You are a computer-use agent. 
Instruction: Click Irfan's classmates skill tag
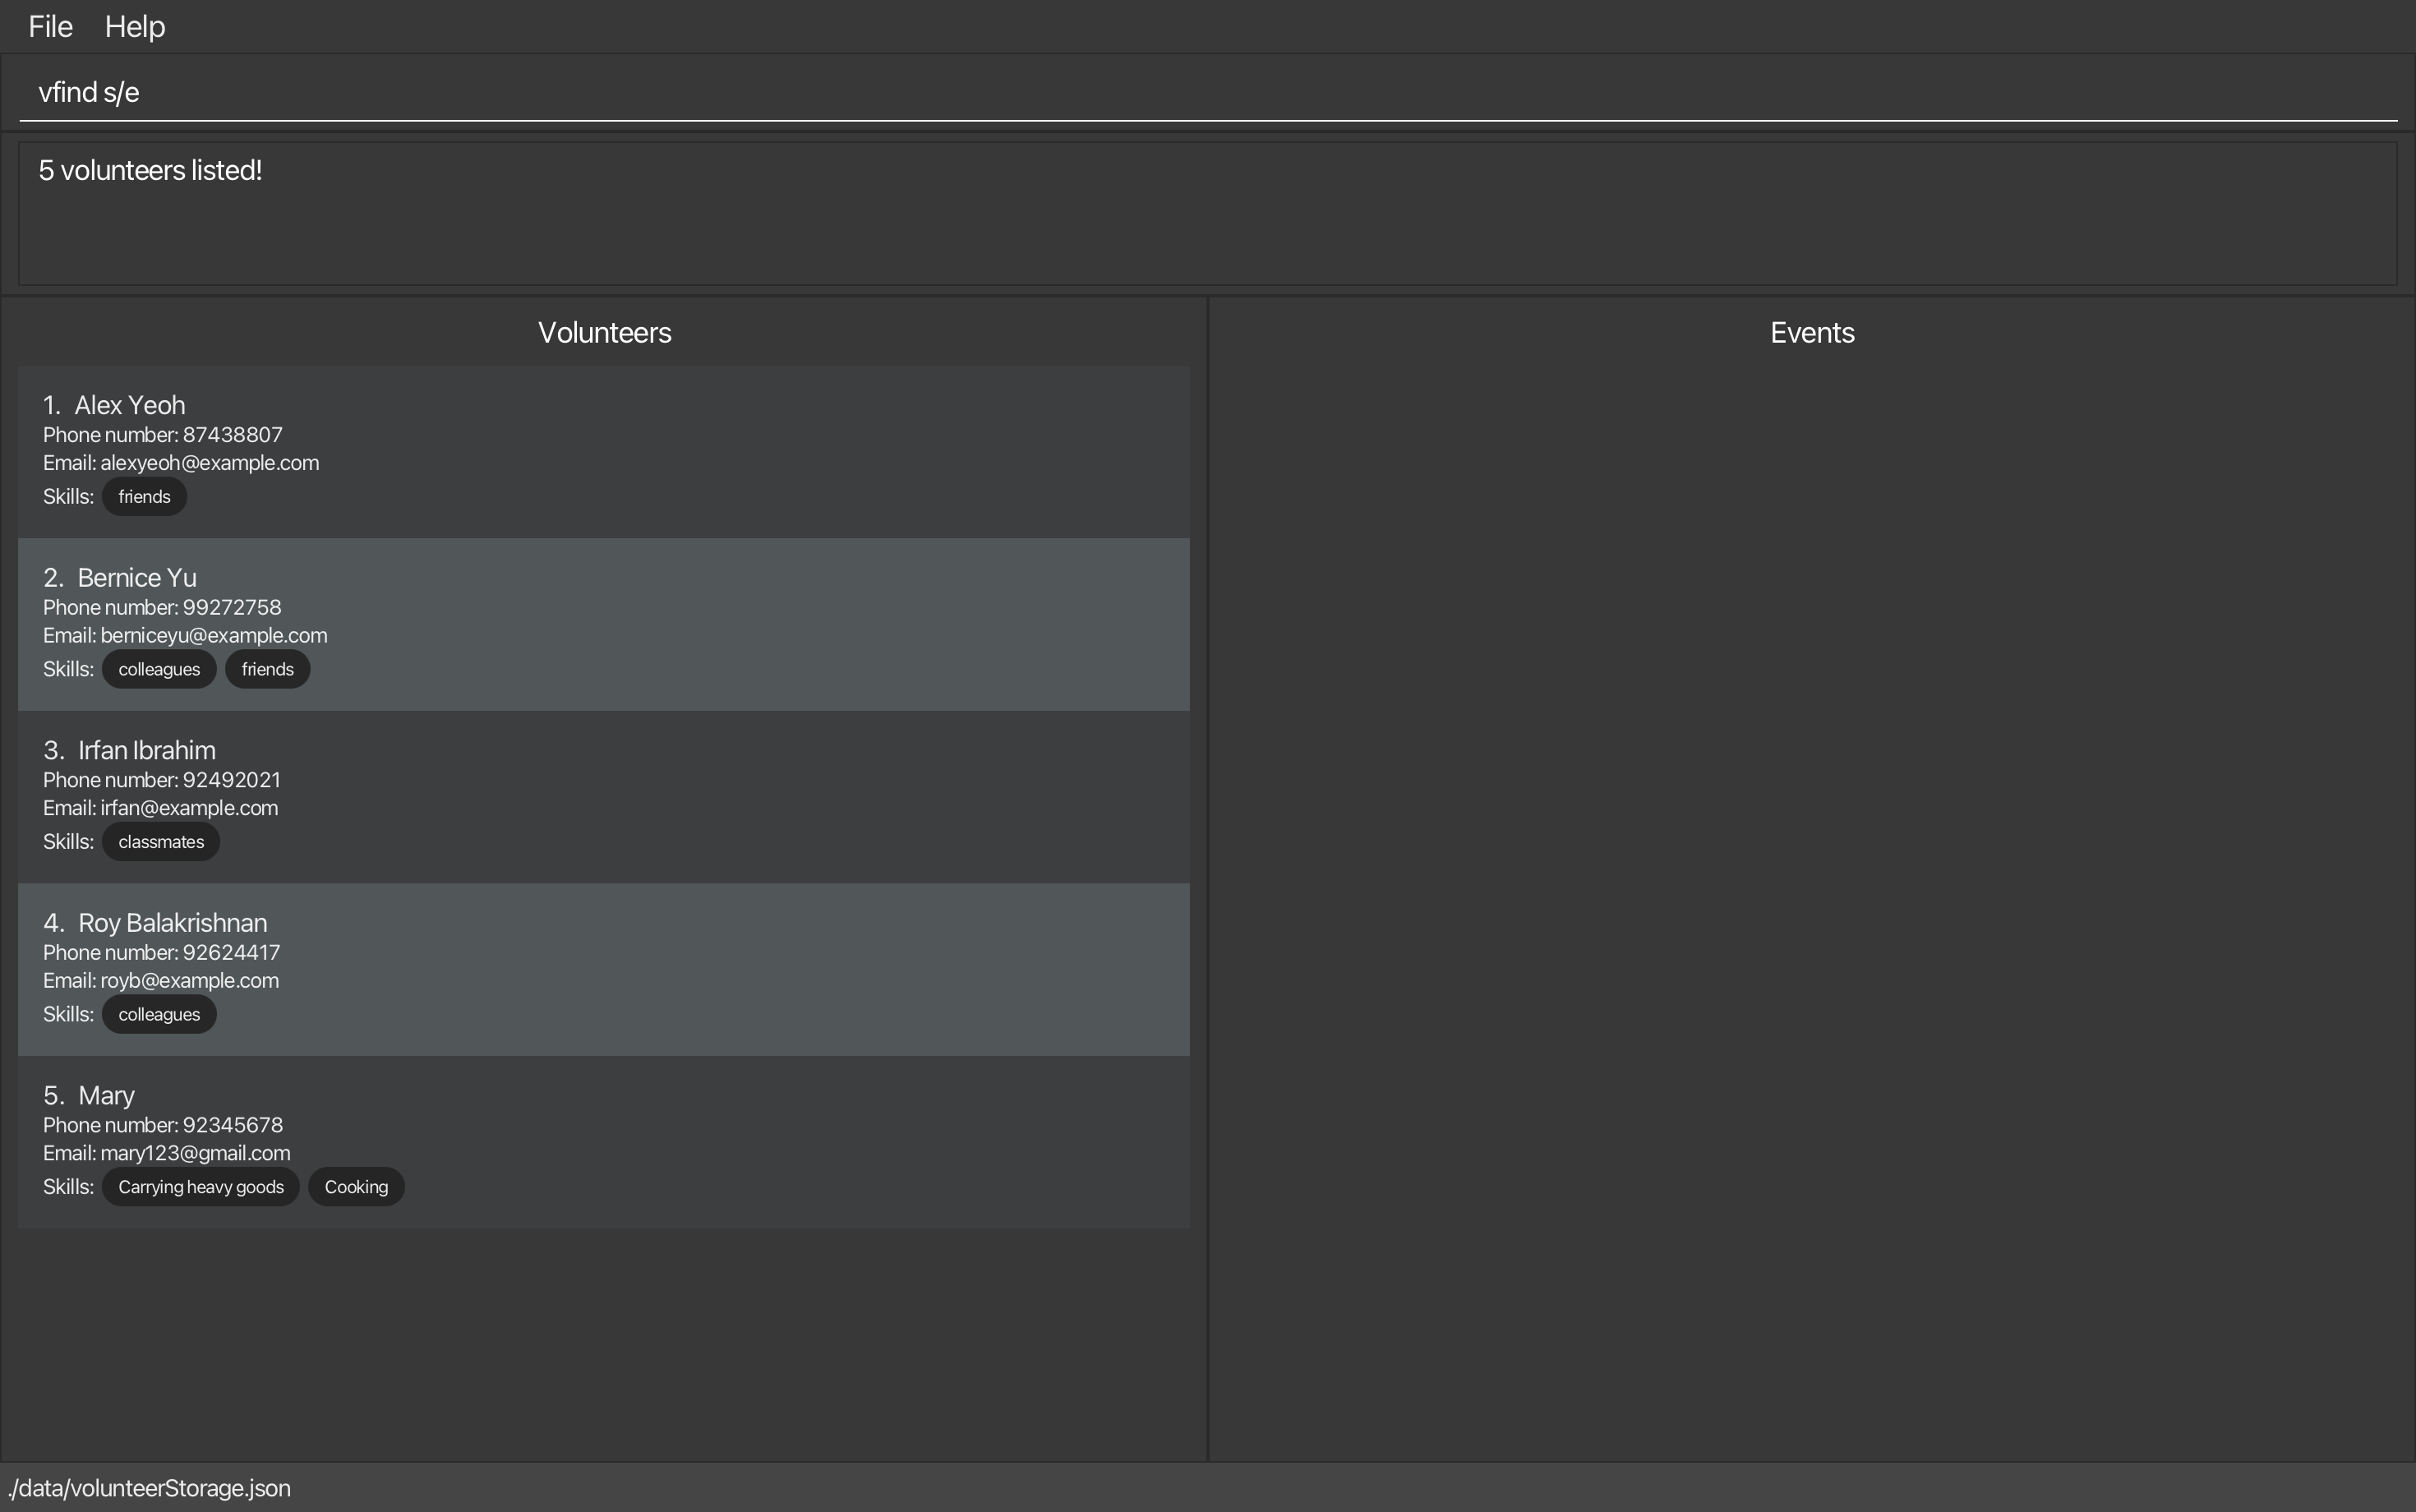(x=161, y=842)
